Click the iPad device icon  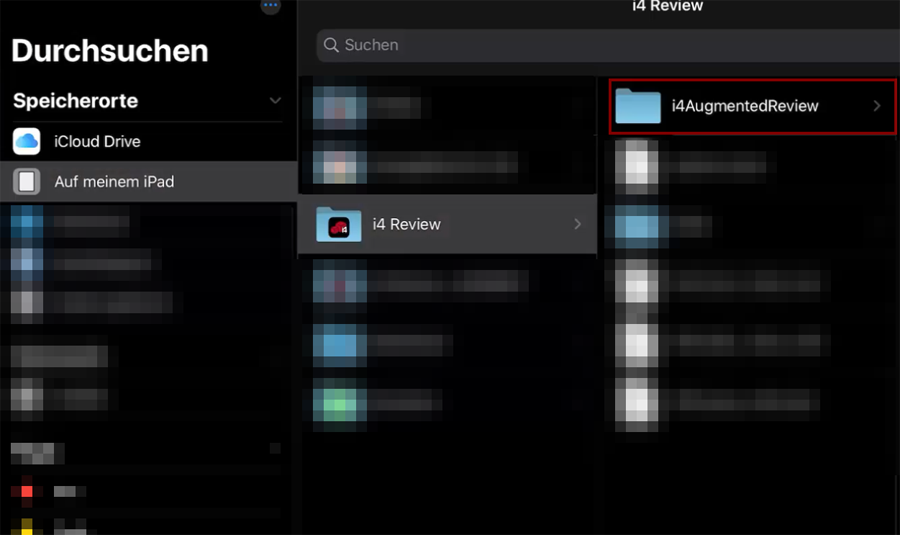point(26,181)
